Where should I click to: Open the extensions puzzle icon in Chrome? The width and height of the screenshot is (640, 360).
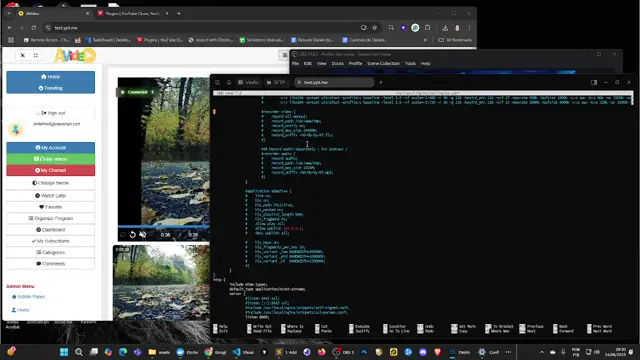pyautogui.click(x=427, y=28)
